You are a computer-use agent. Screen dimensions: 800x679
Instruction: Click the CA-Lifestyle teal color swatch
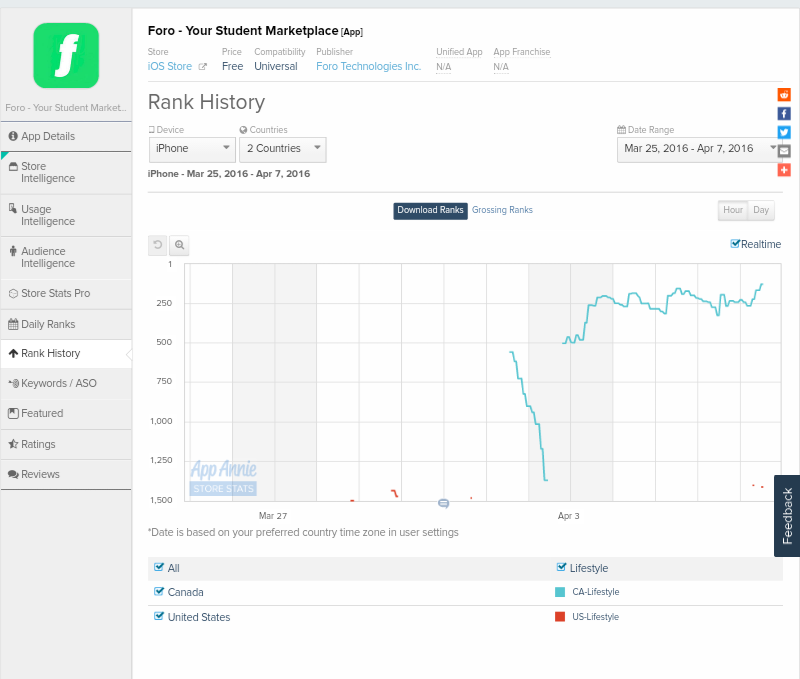[560, 592]
